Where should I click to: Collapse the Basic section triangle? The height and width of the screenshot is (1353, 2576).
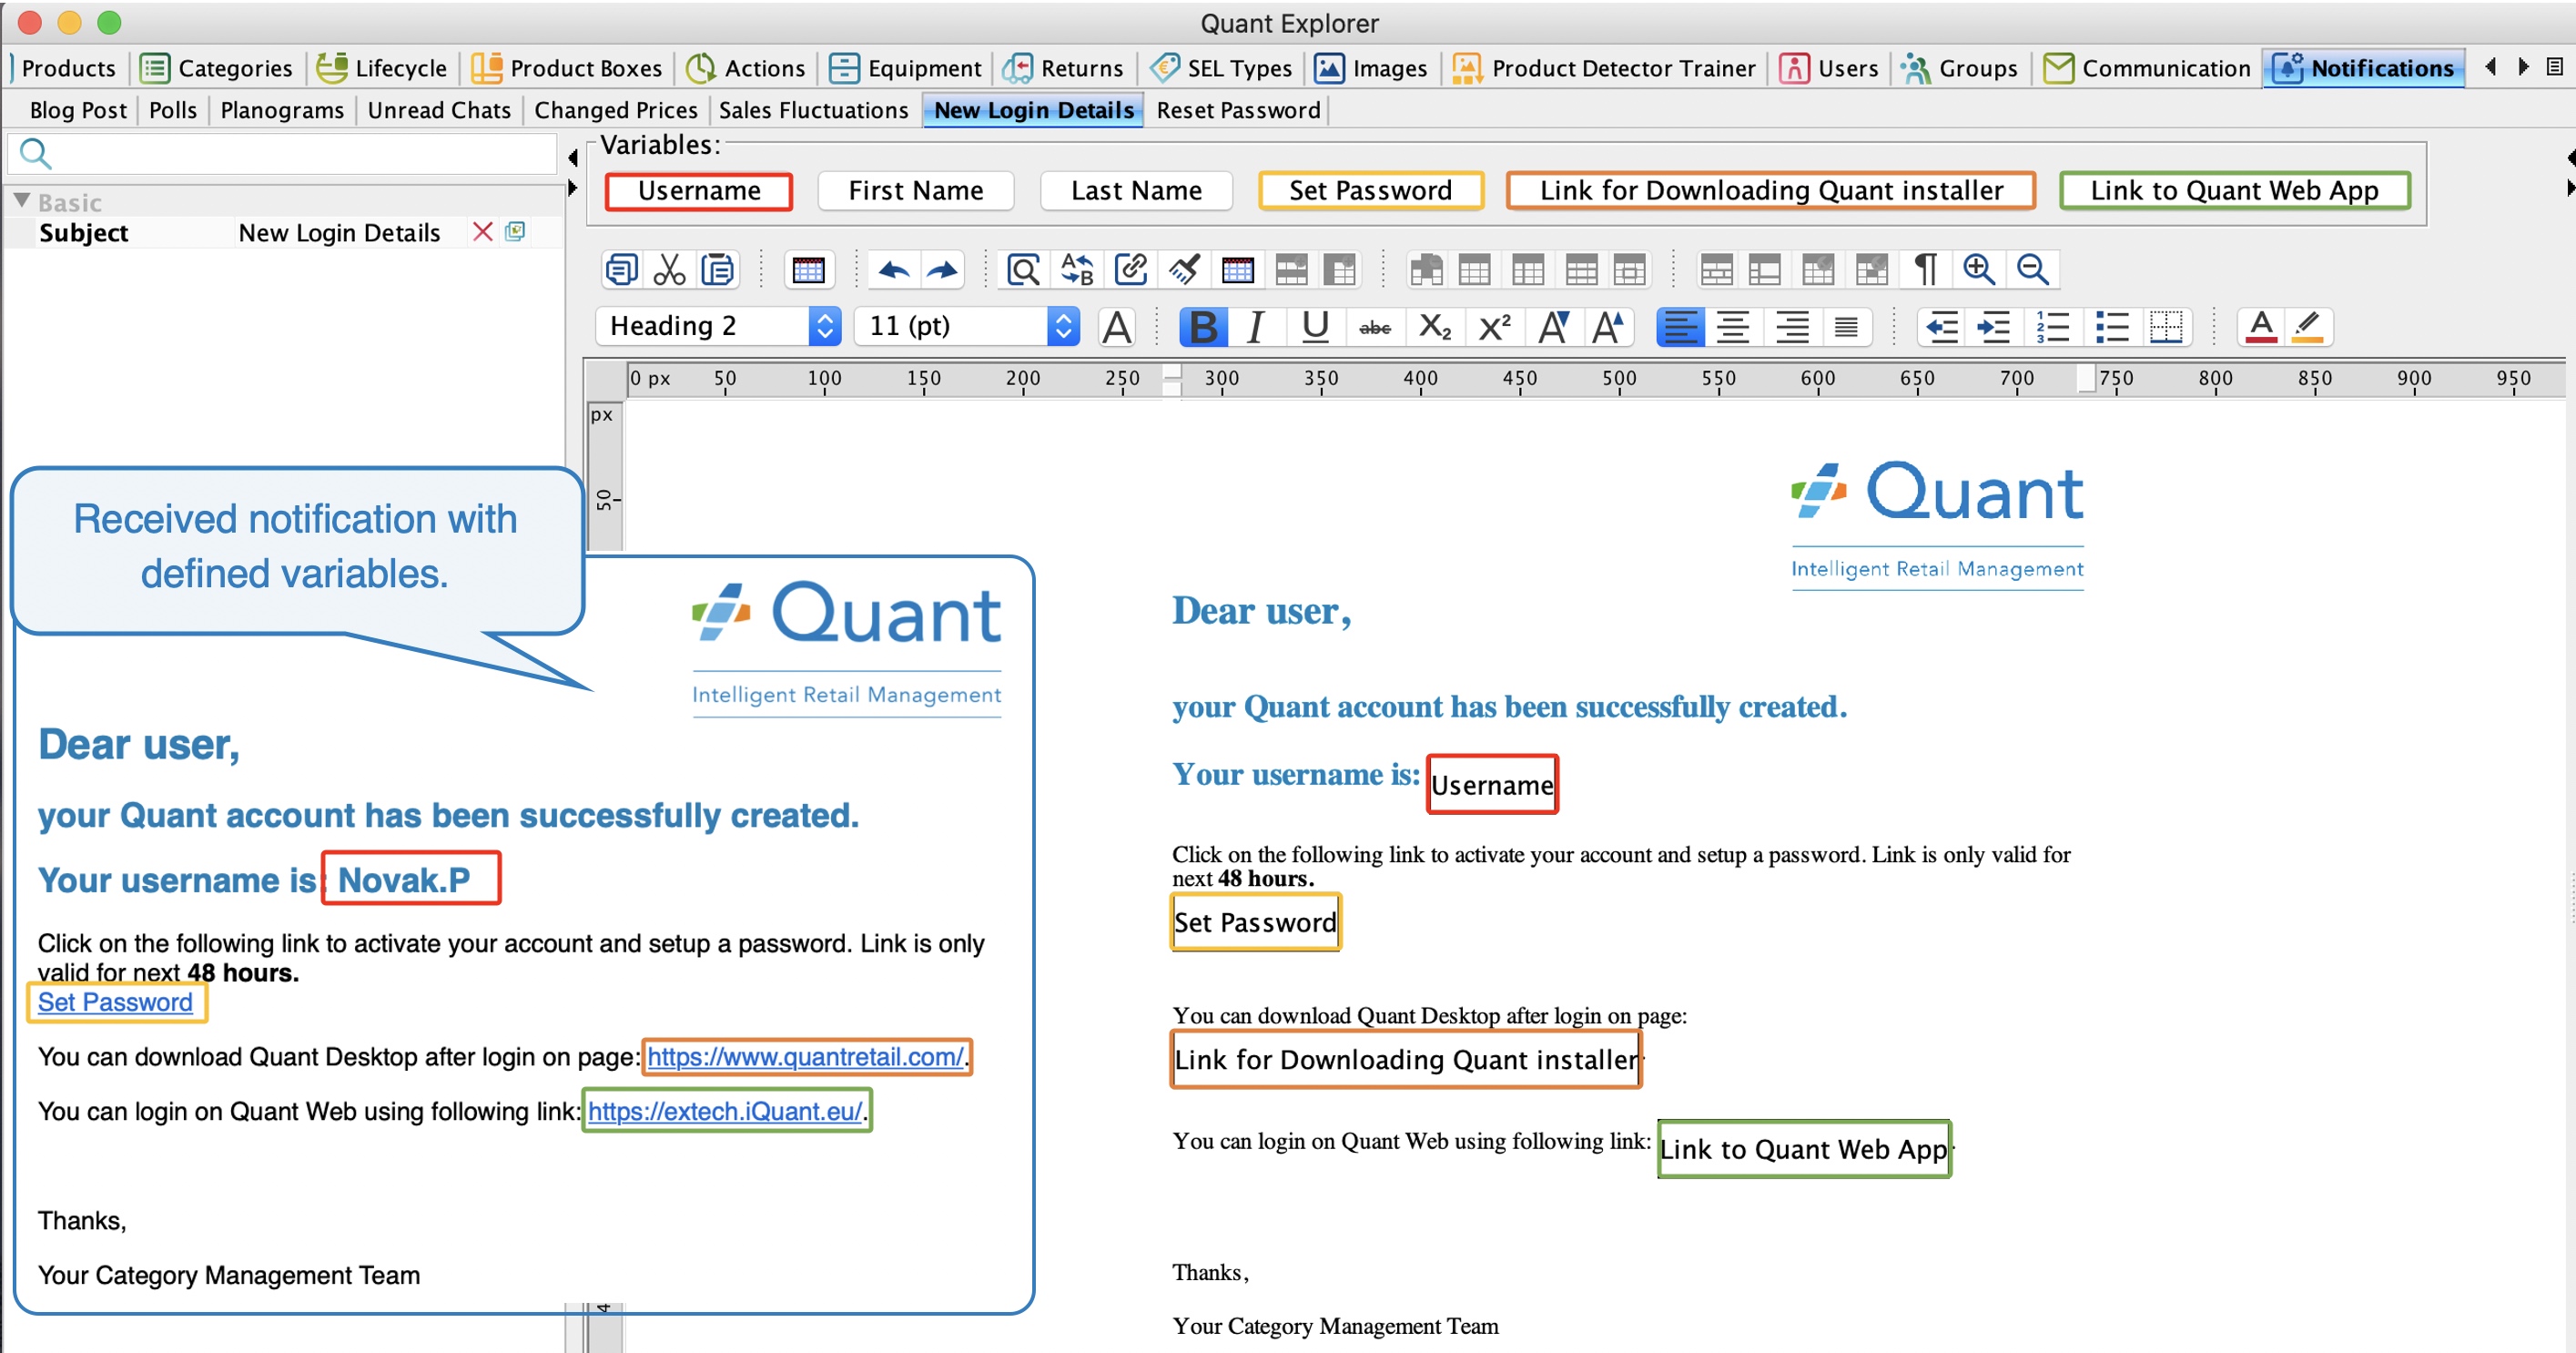[x=21, y=201]
